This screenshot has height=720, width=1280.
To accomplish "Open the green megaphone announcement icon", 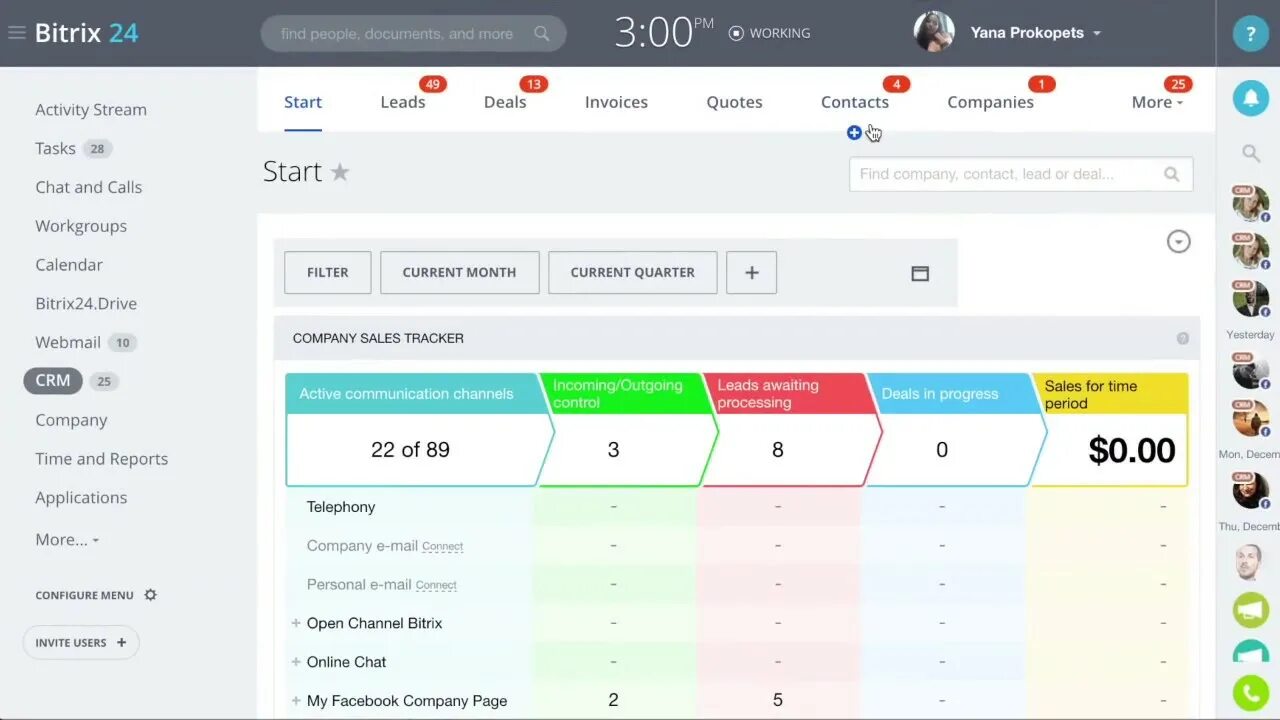I will [x=1250, y=610].
